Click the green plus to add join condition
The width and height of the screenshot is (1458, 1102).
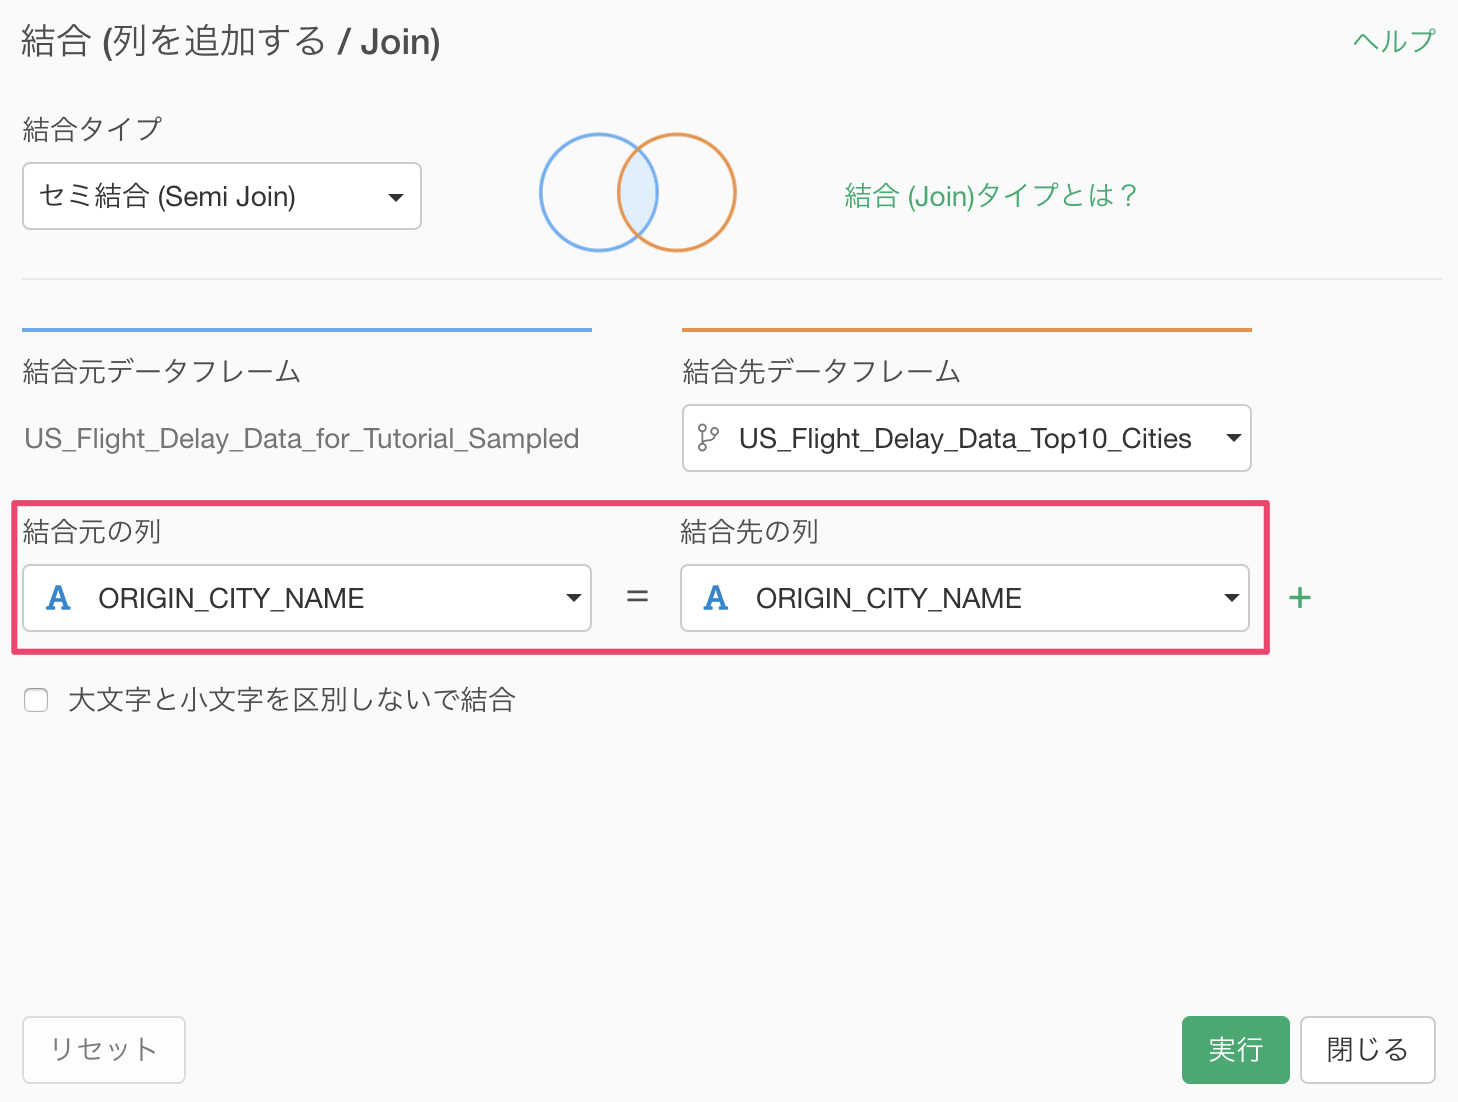click(x=1300, y=598)
